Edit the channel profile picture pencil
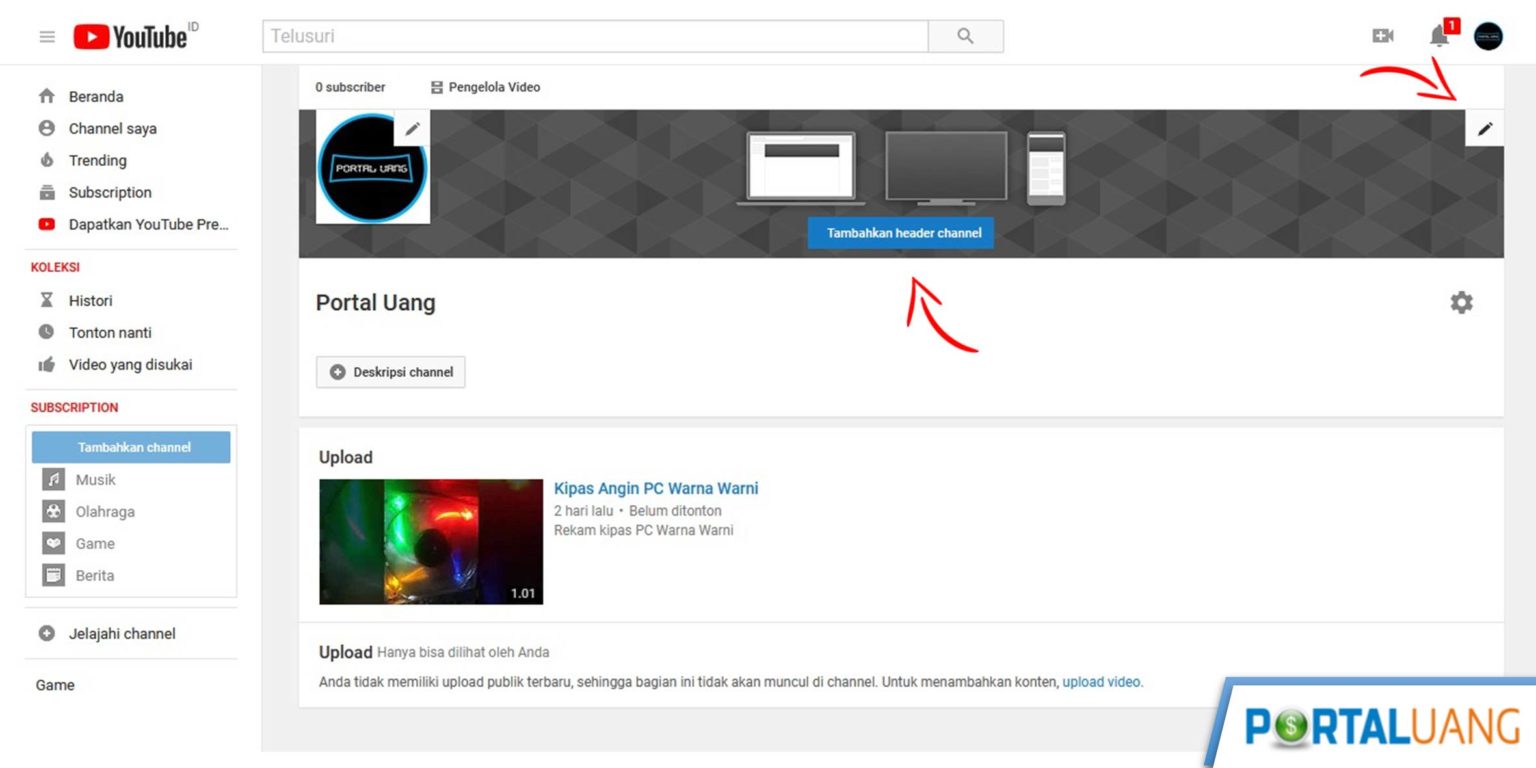 (x=412, y=128)
